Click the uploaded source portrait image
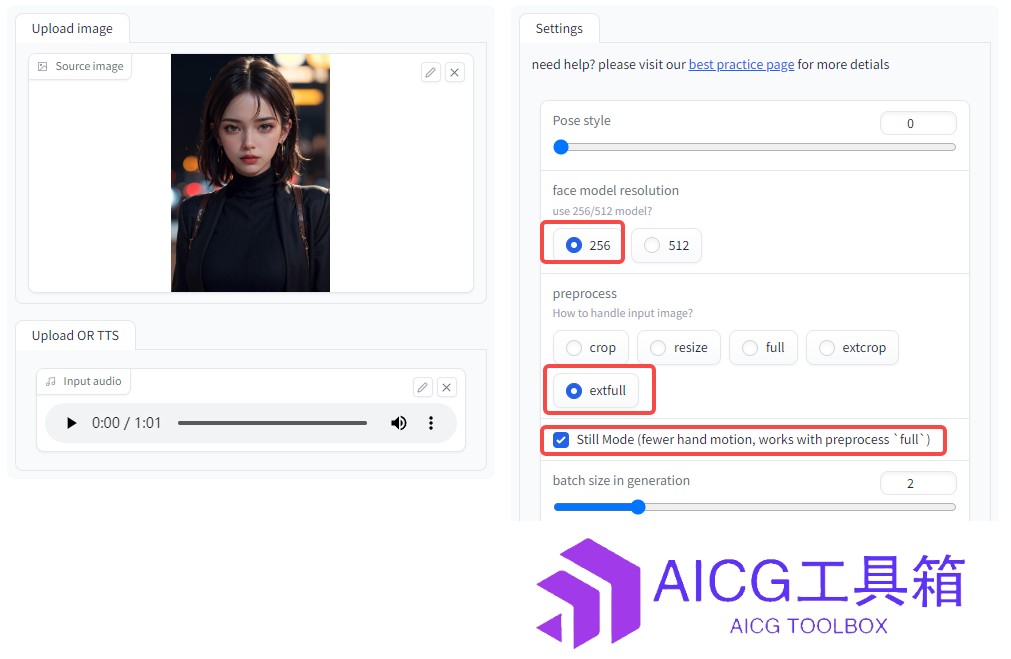1011x659 pixels. click(250, 173)
